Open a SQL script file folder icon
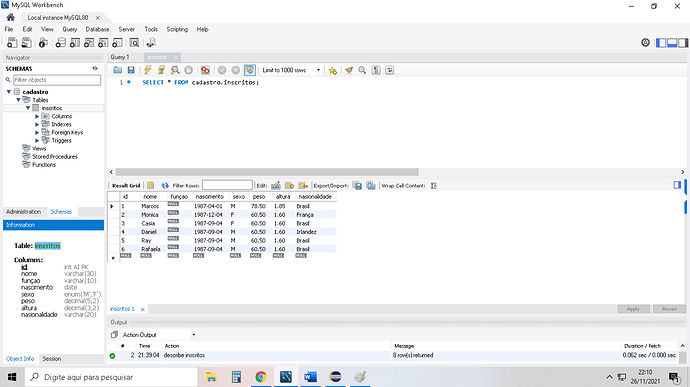 click(x=117, y=70)
